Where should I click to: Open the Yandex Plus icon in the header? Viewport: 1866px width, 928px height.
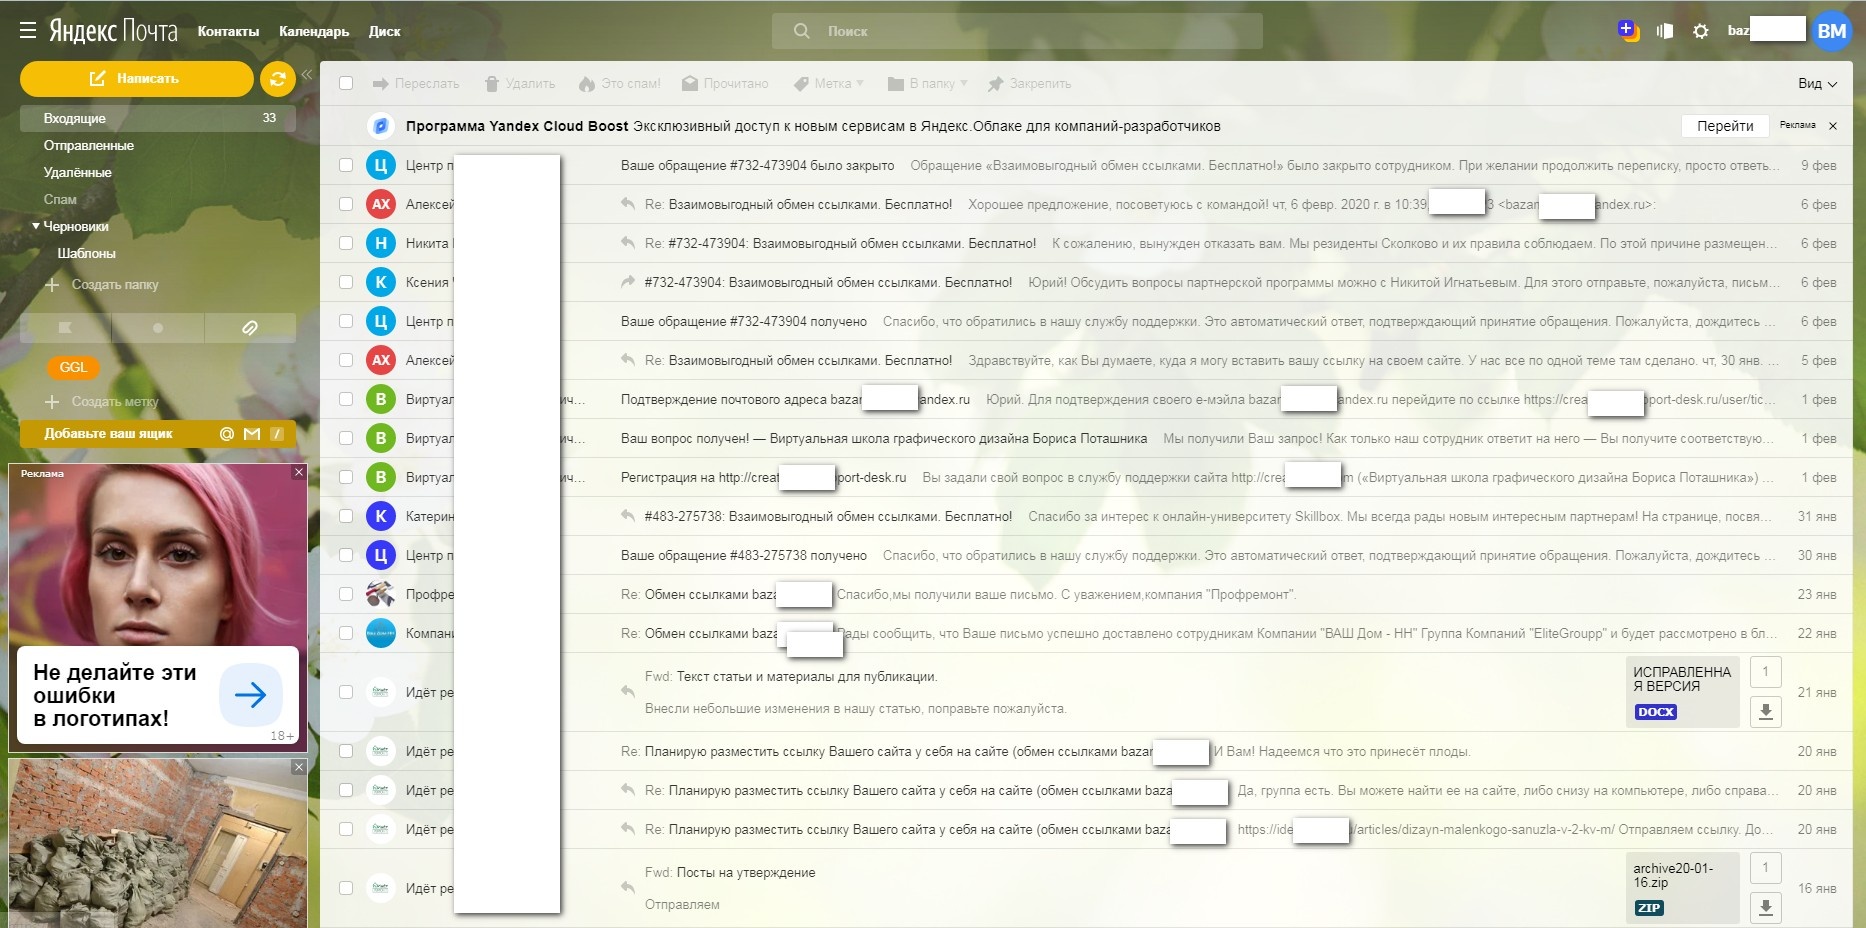click(x=1628, y=31)
